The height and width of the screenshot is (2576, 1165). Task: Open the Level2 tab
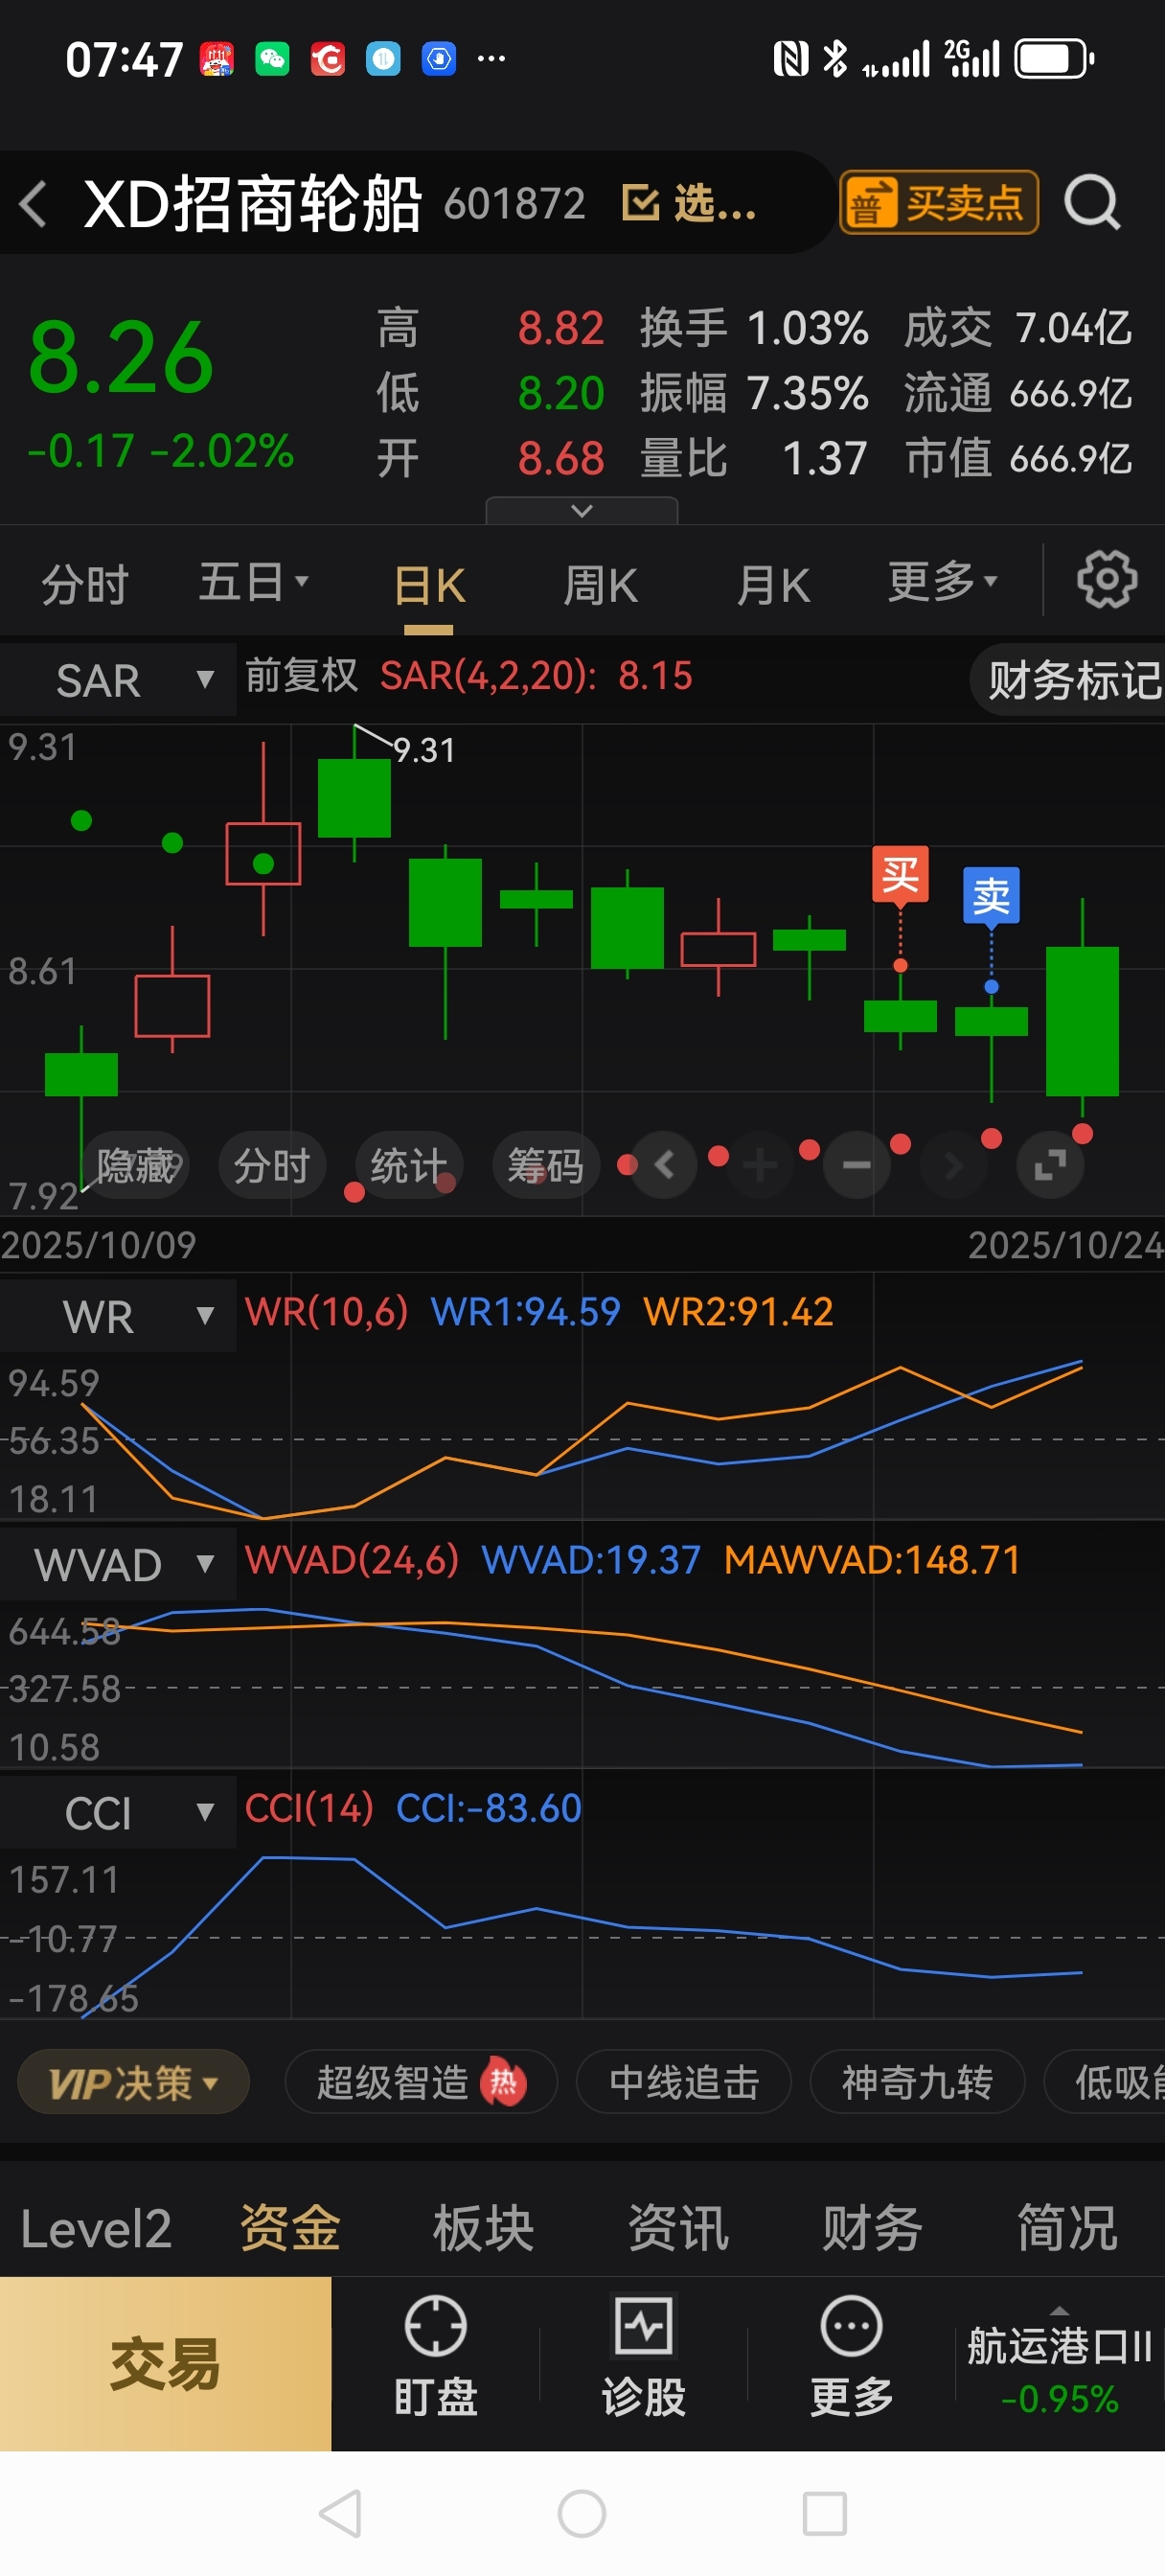[x=96, y=2229]
